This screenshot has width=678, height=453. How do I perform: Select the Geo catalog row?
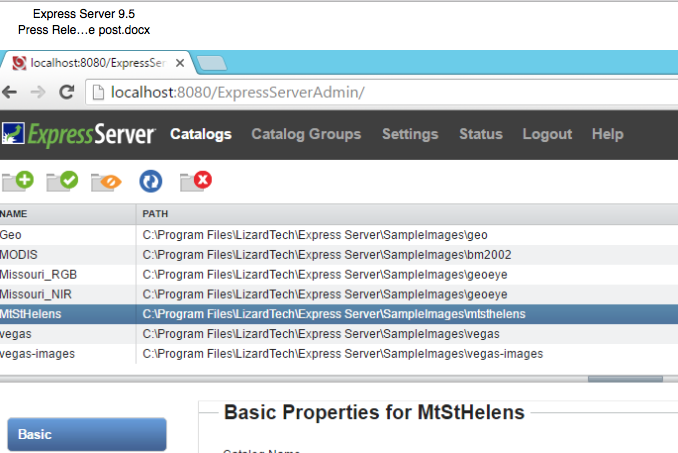tap(339, 235)
